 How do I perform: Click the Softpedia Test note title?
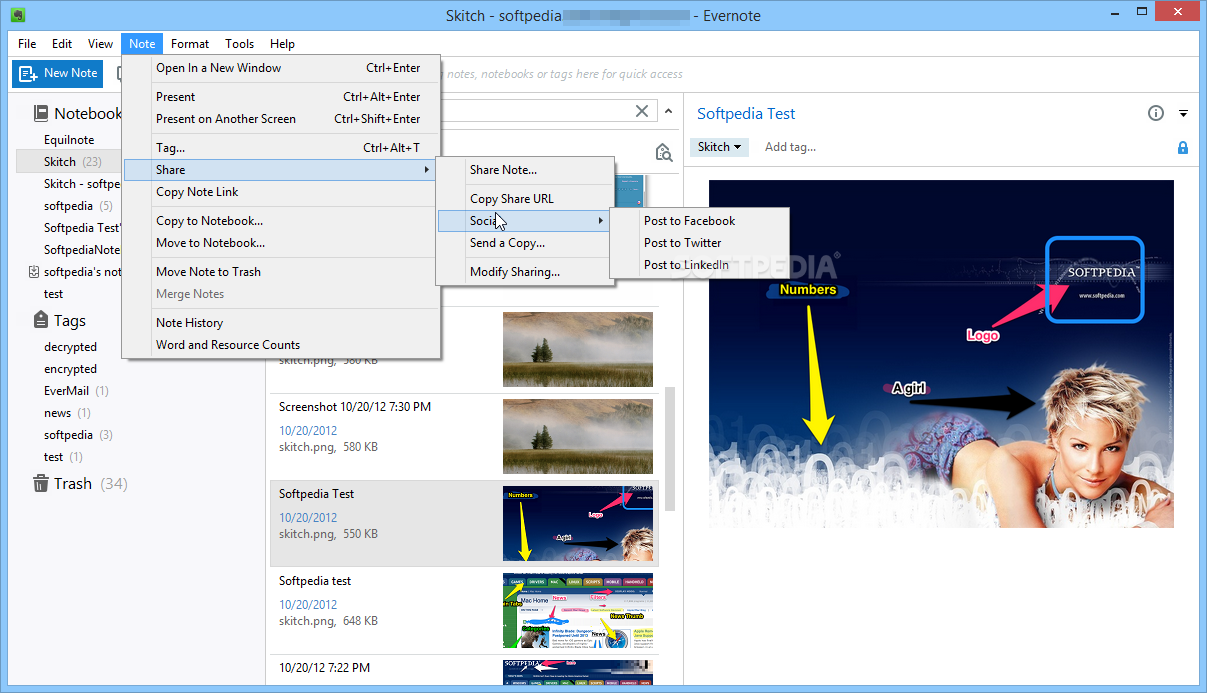click(x=746, y=114)
